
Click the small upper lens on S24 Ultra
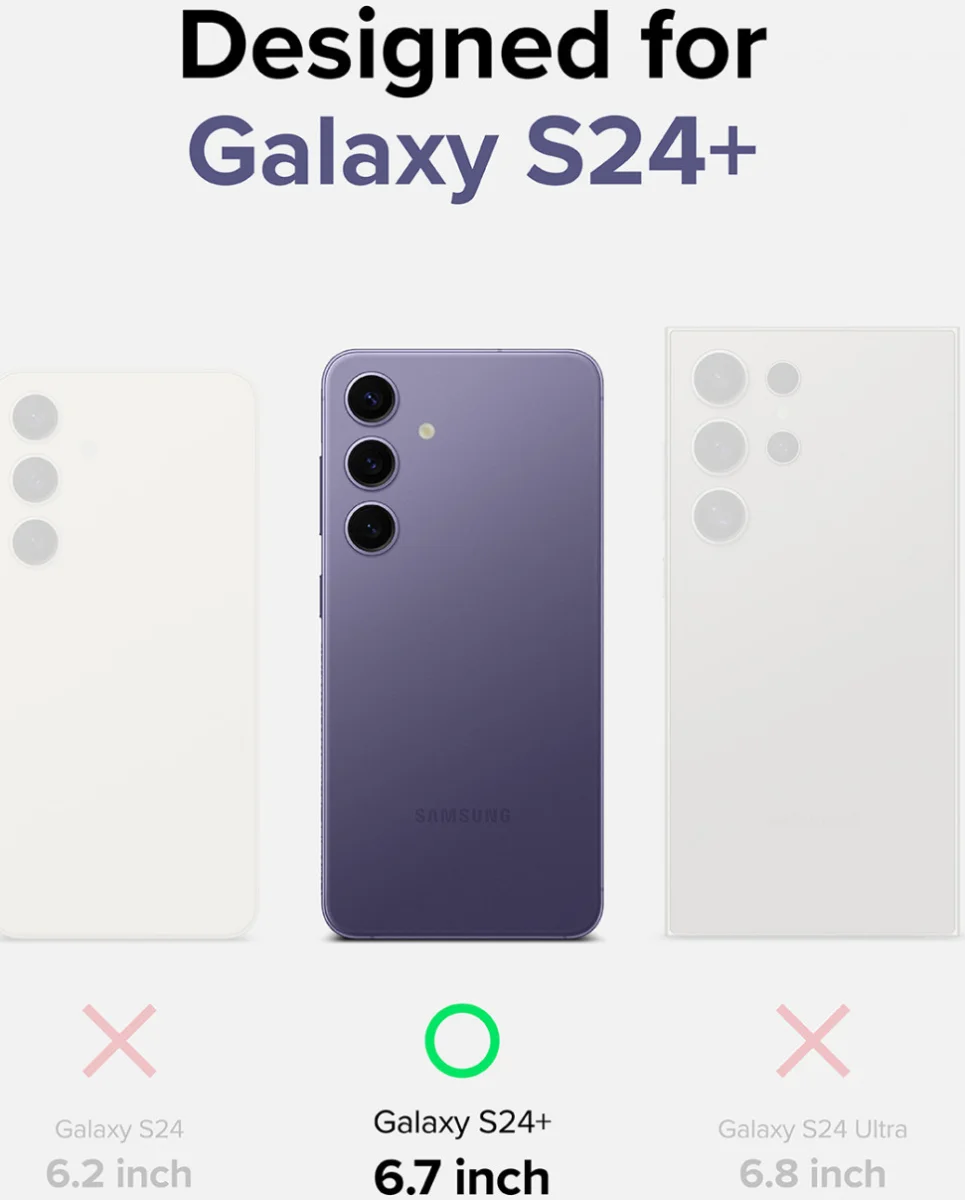click(x=783, y=379)
